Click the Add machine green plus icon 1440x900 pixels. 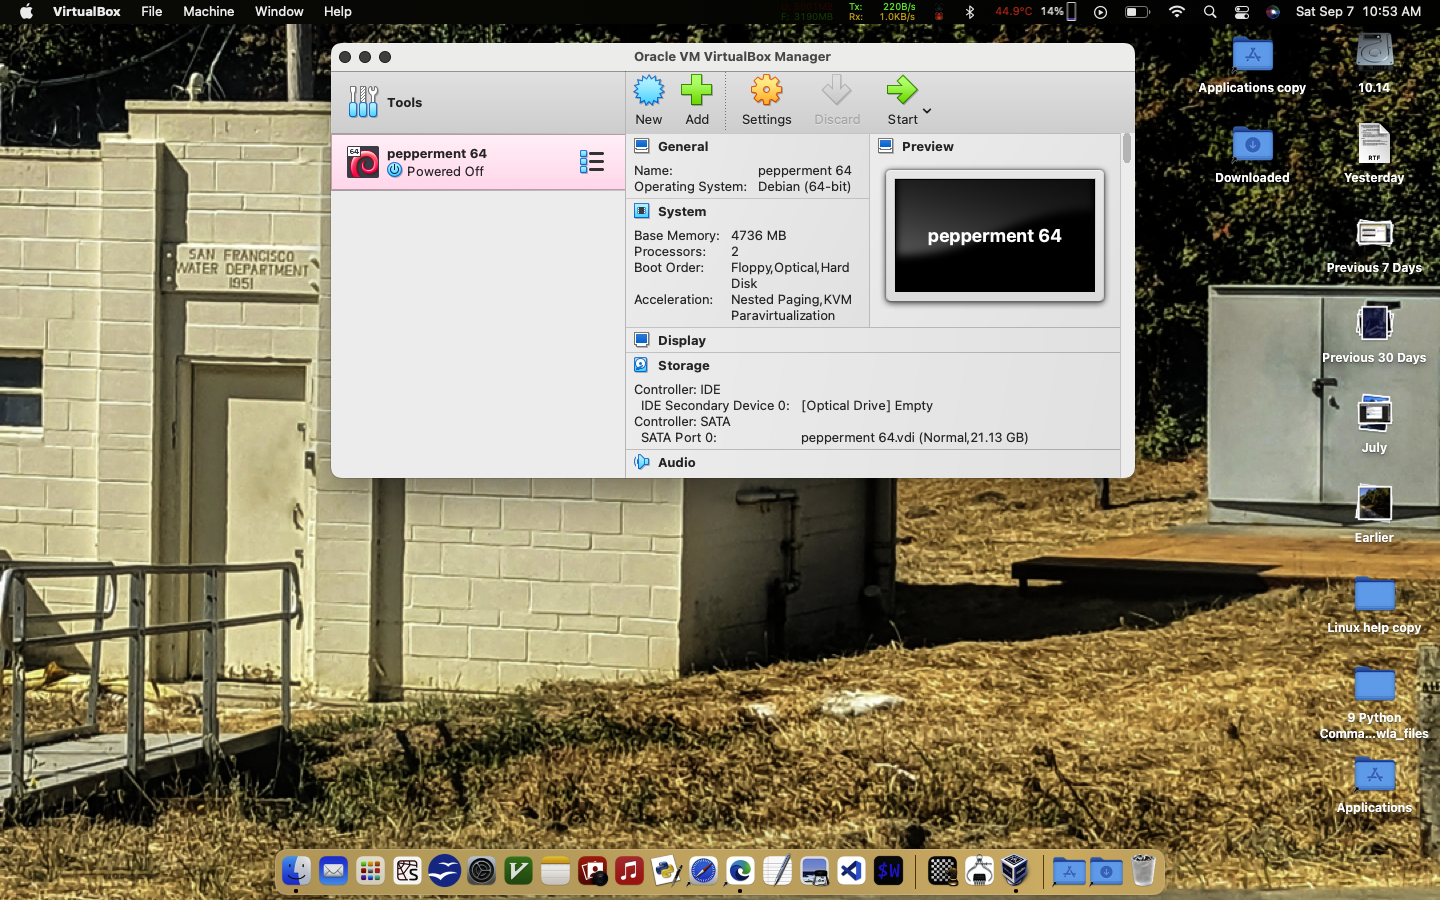(x=697, y=92)
